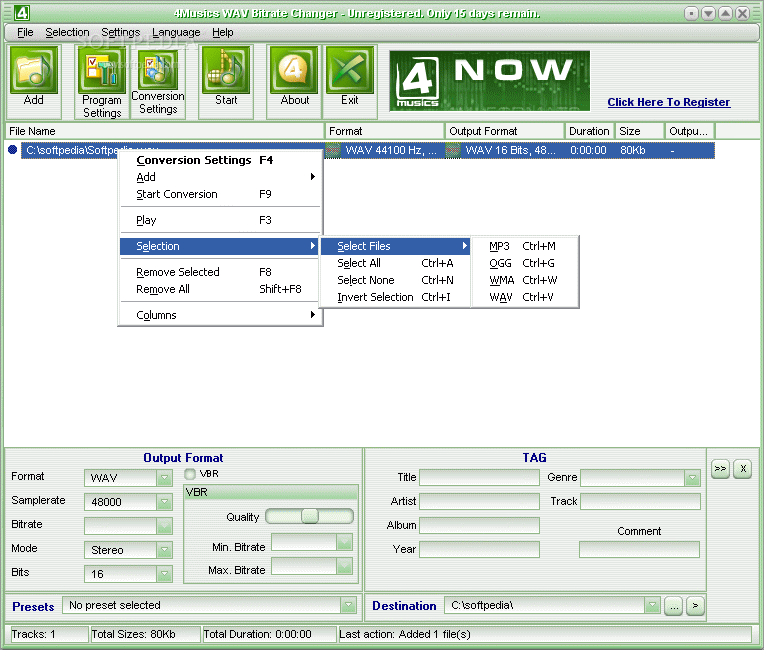
Task: Open the File menu
Action: click(25, 33)
